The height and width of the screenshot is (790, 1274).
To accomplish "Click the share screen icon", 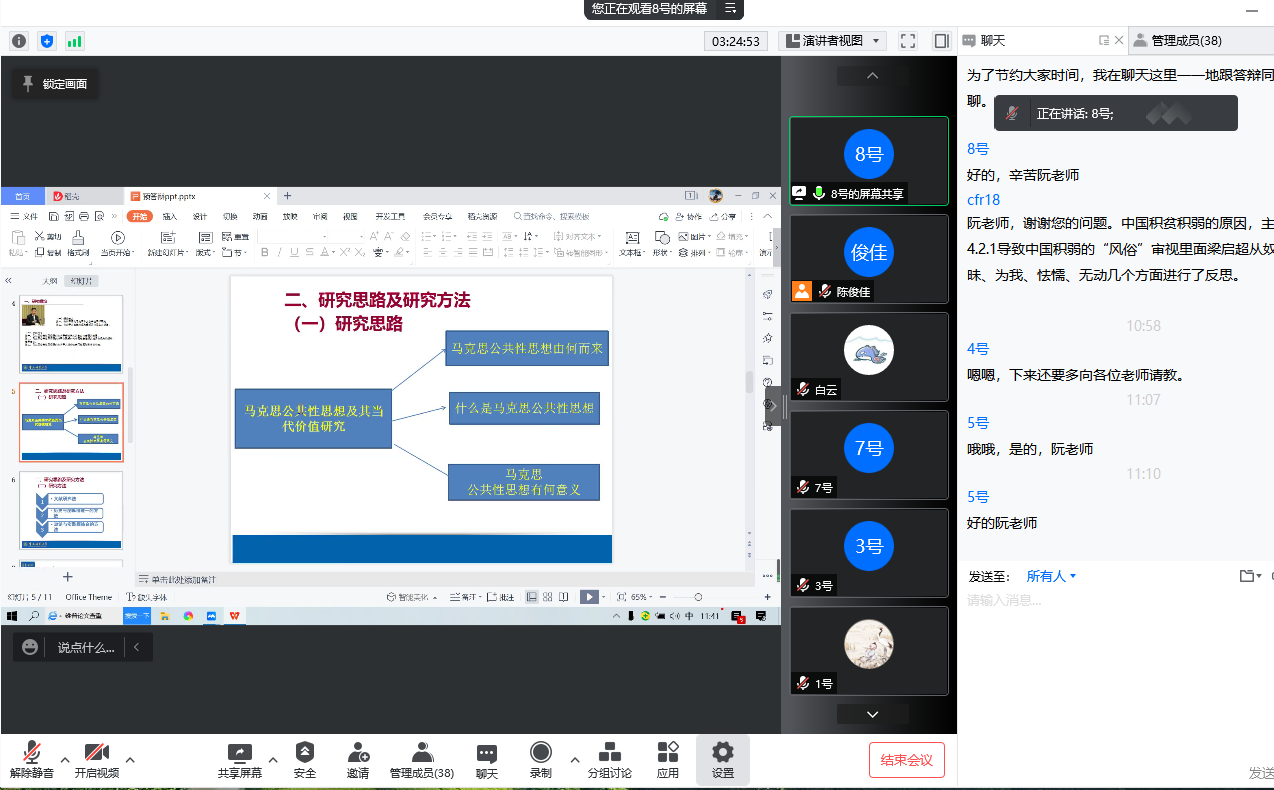I will [x=239, y=753].
